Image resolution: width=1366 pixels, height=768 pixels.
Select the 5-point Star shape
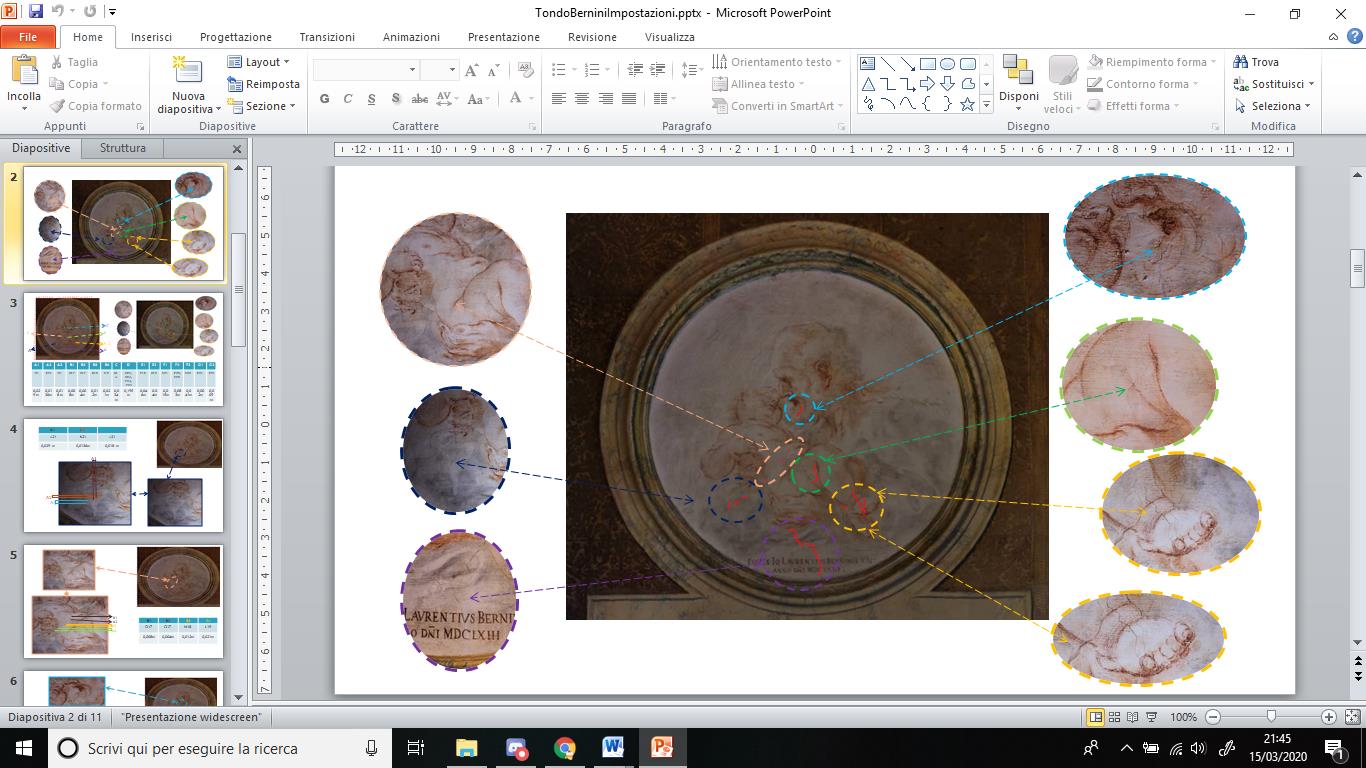point(967,104)
